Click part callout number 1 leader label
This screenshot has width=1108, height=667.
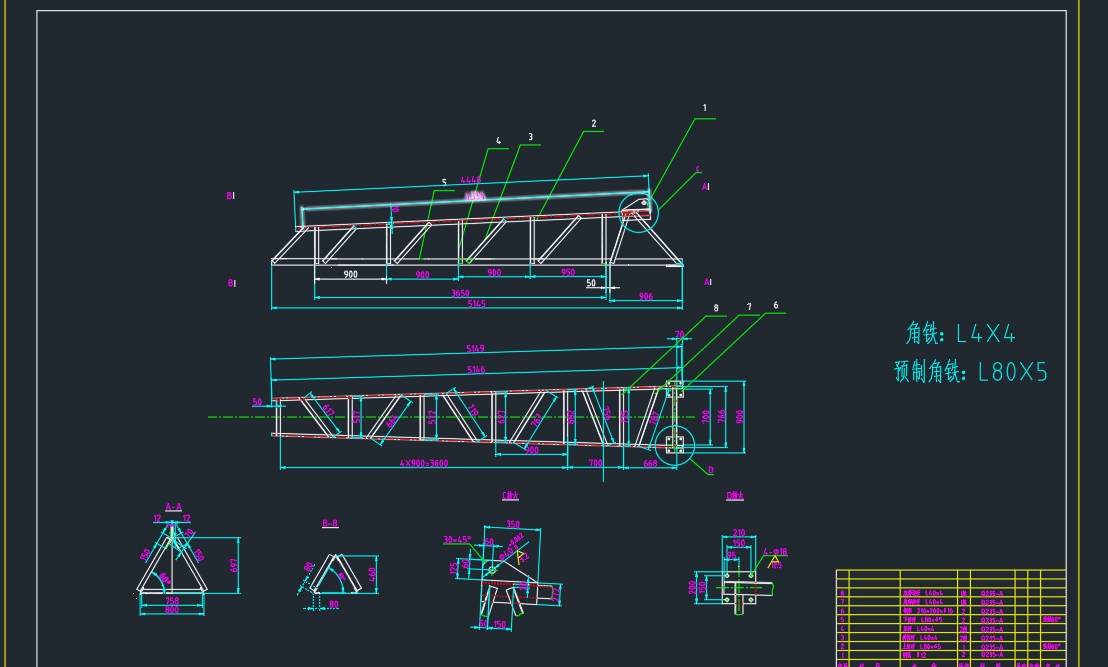tap(705, 108)
